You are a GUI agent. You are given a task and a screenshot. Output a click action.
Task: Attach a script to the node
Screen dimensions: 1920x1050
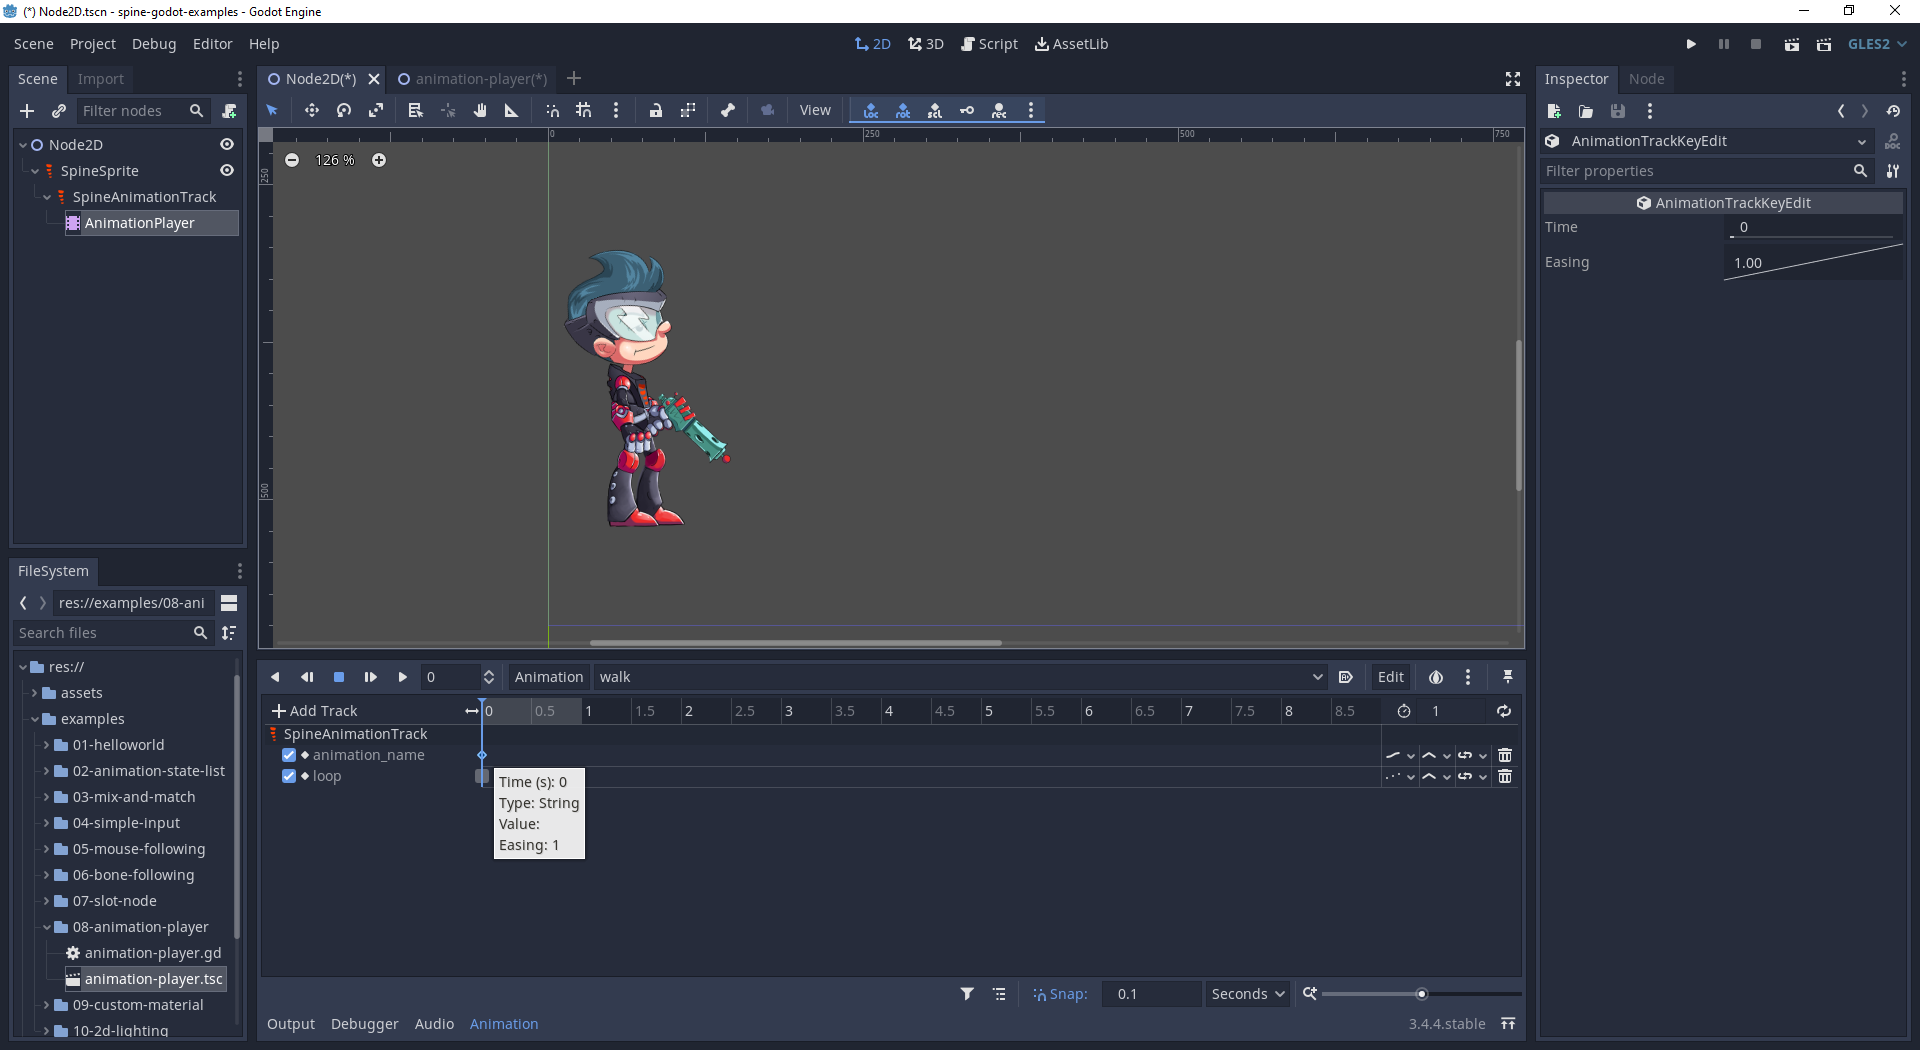click(230, 111)
